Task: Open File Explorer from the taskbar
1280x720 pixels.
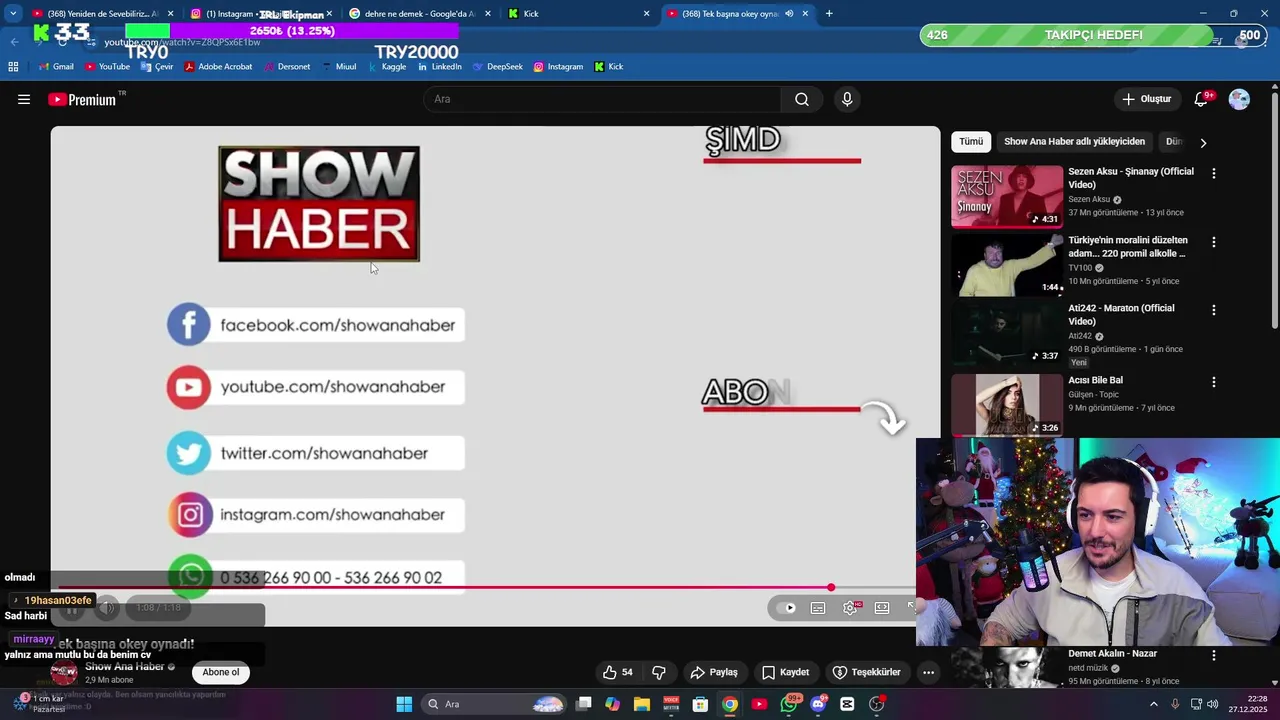Action: 642,704
